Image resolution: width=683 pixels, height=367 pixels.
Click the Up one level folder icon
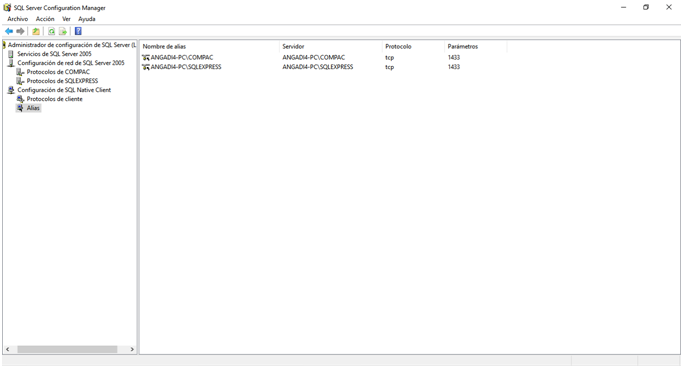[36, 31]
